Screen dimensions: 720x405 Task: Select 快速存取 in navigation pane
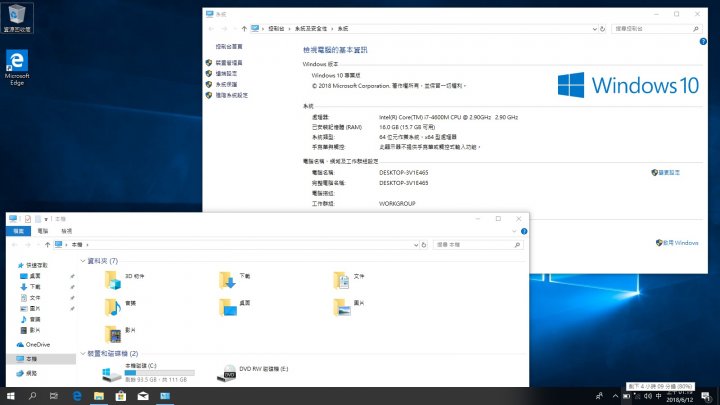[32, 265]
